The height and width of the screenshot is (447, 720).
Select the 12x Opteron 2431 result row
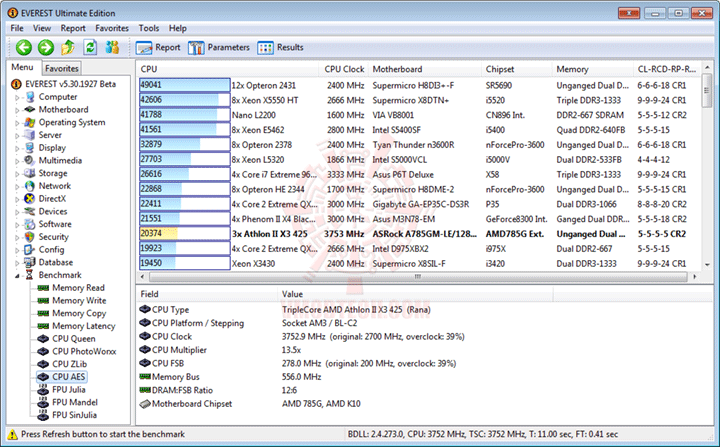[418, 85]
